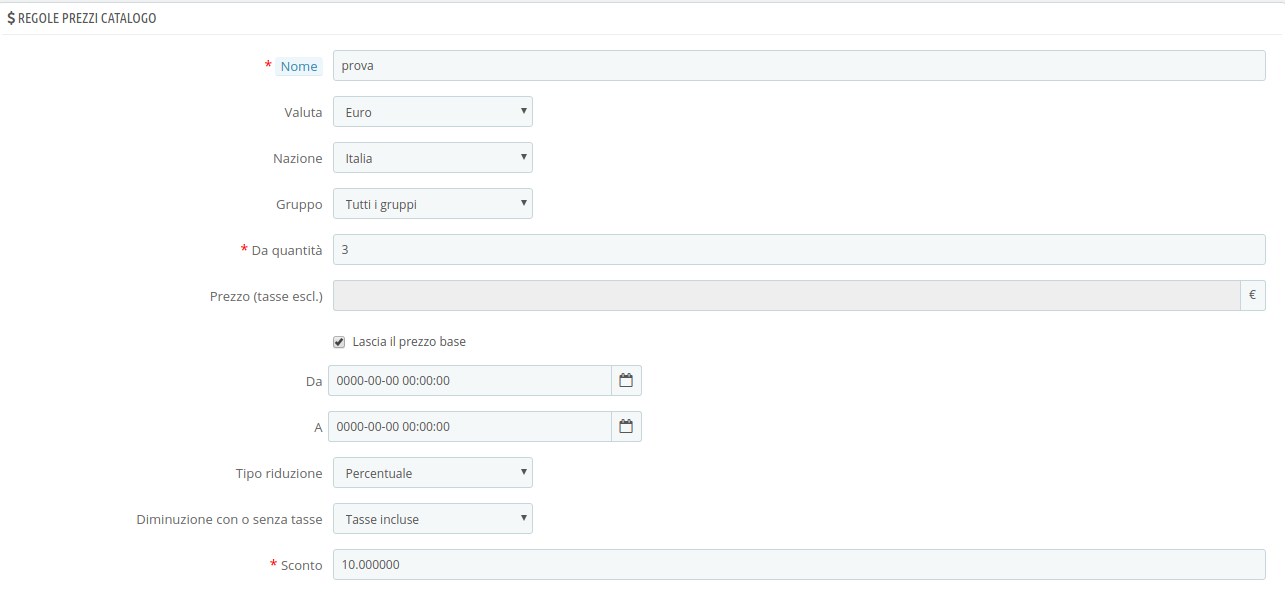Open the Gruppo dropdown showing Tutti i gruppi

point(432,204)
